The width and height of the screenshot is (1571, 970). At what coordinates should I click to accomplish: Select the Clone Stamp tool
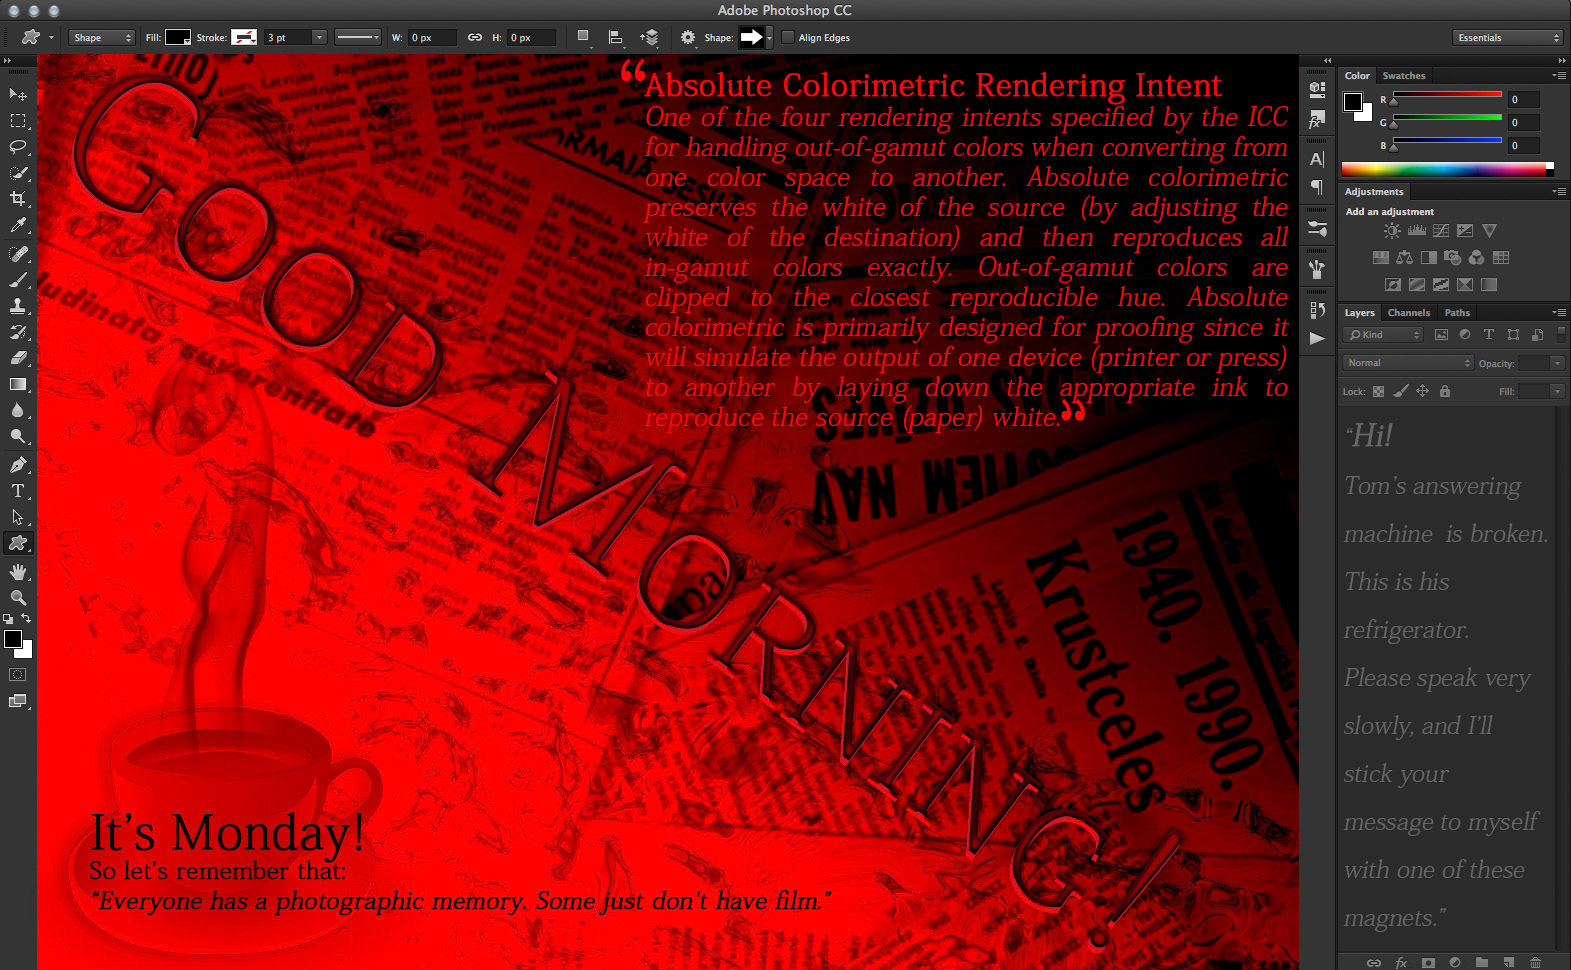point(18,306)
